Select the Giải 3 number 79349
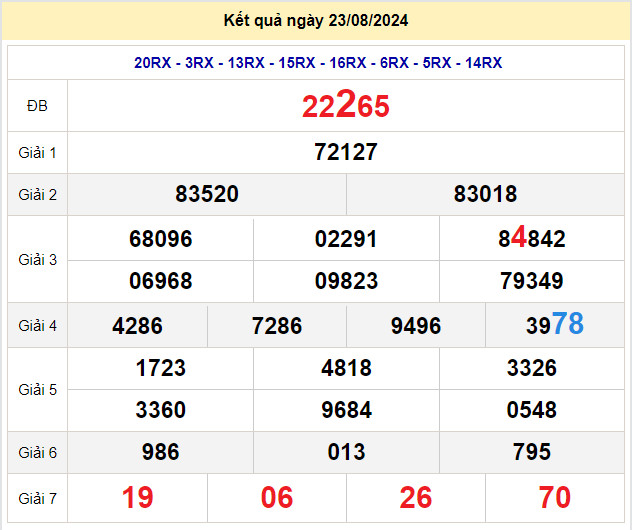This screenshot has width=632, height=530. tap(532, 281)
